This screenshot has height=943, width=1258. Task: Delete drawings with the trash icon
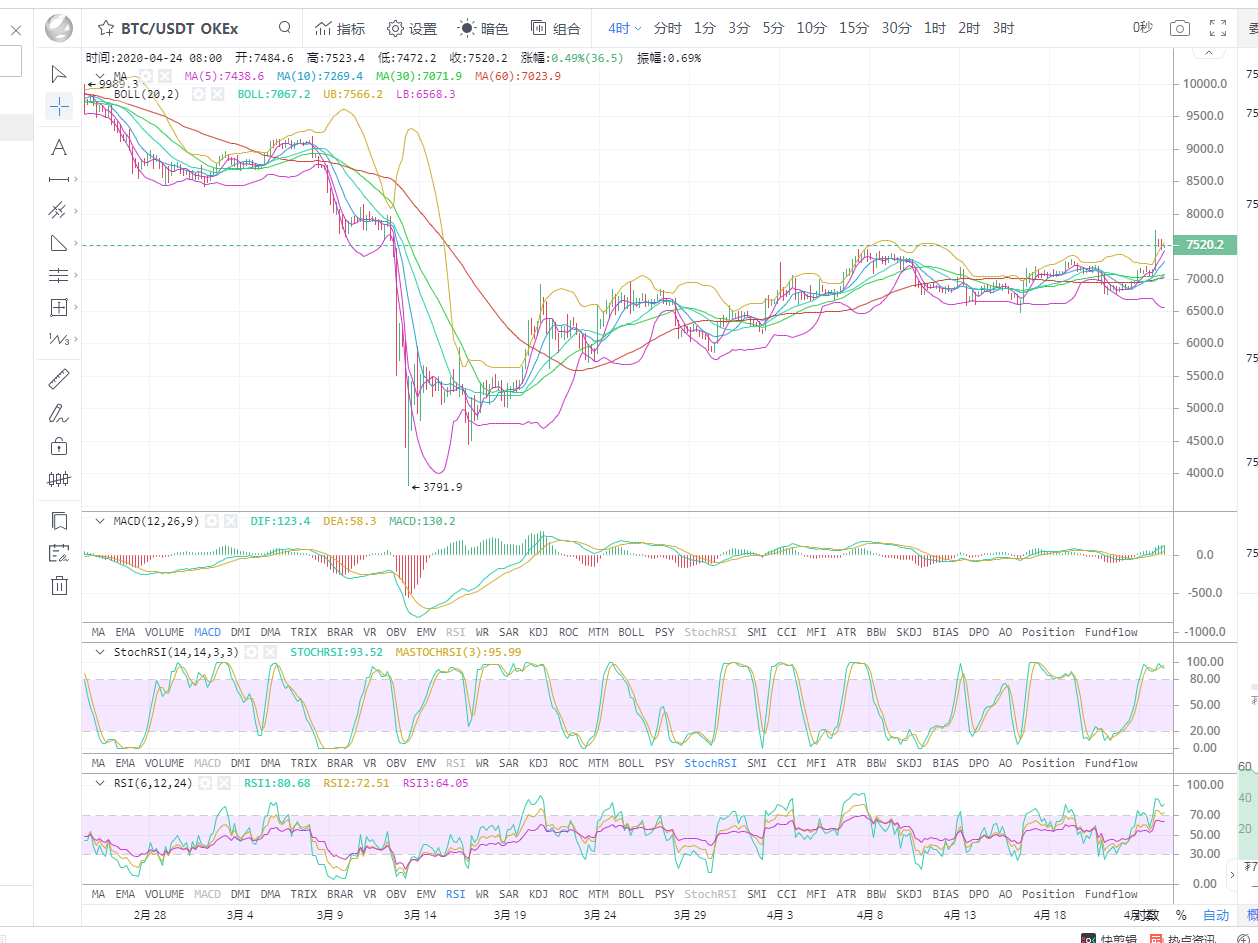pos(59,585)
